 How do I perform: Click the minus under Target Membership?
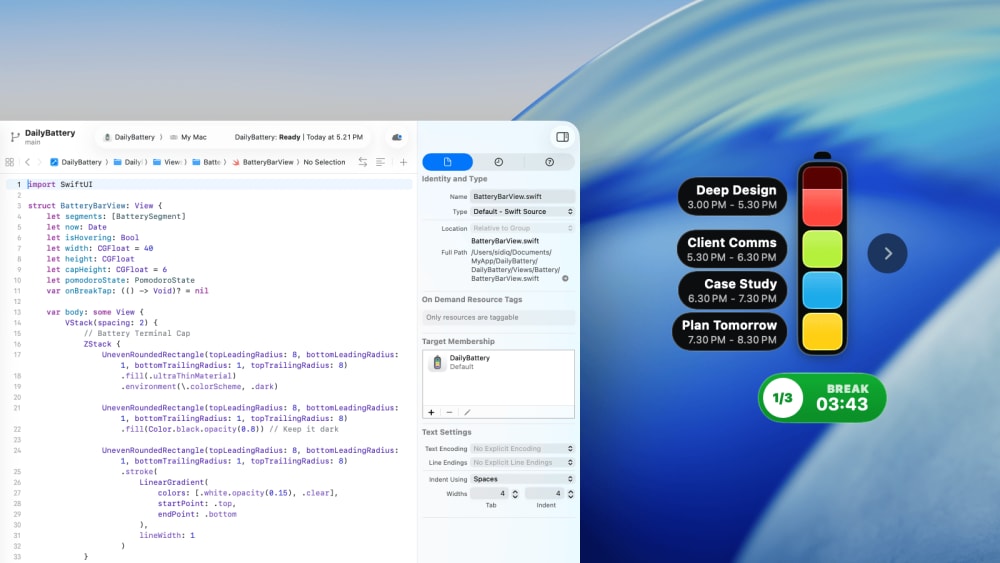click(x=449, y=412)
